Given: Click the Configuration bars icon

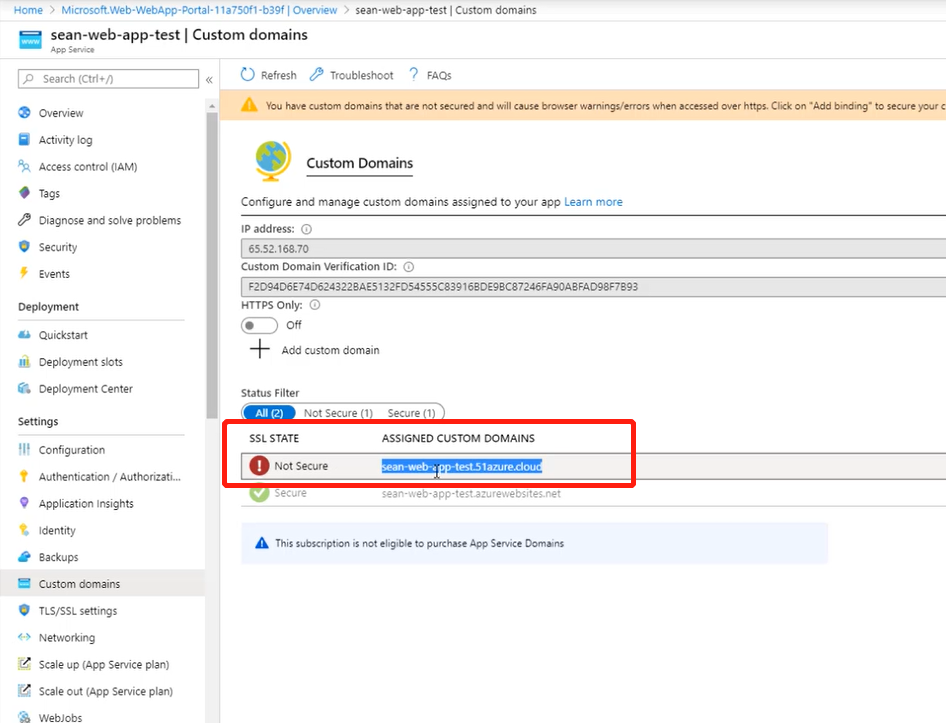Looking at the screenshot, I should tap(24, 449).
